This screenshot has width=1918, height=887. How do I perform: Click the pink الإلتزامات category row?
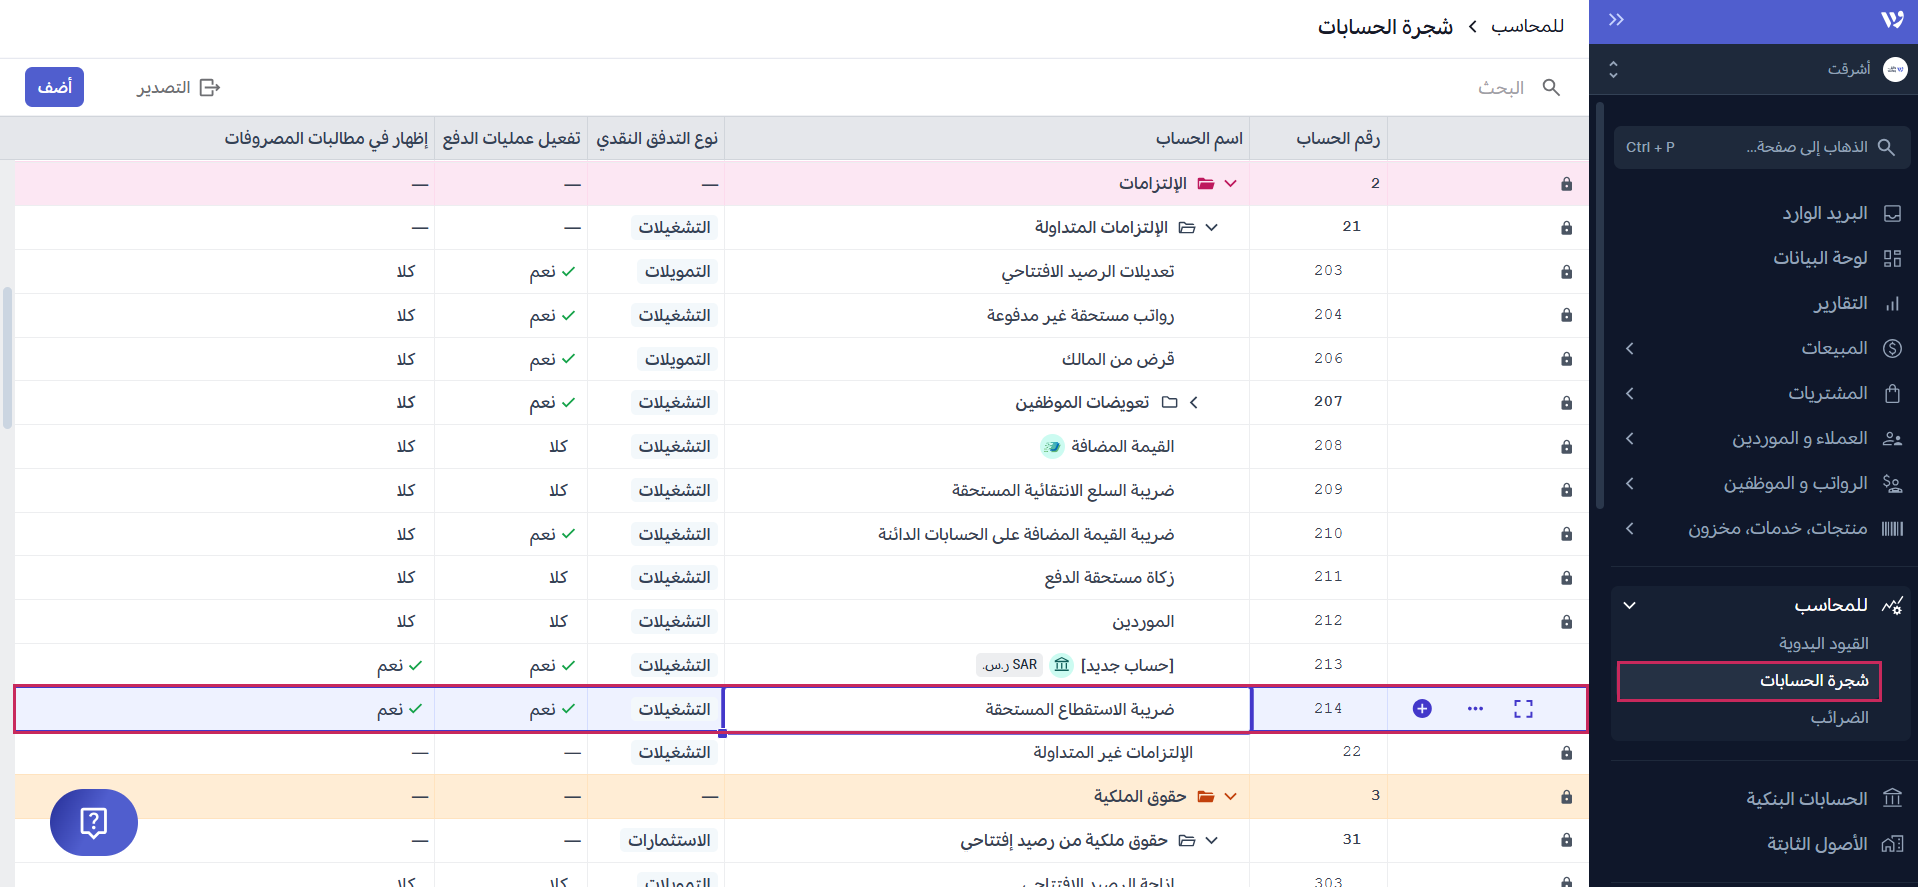click(900, 184)
